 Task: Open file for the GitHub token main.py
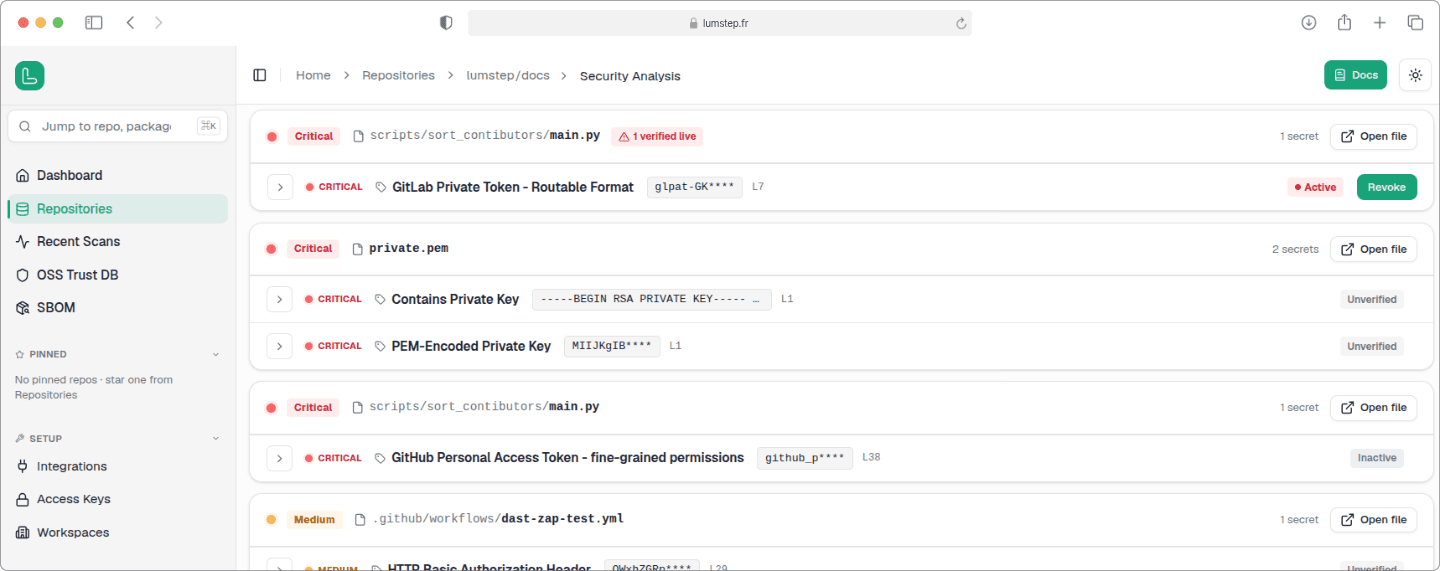click(x=1373, y=407)
